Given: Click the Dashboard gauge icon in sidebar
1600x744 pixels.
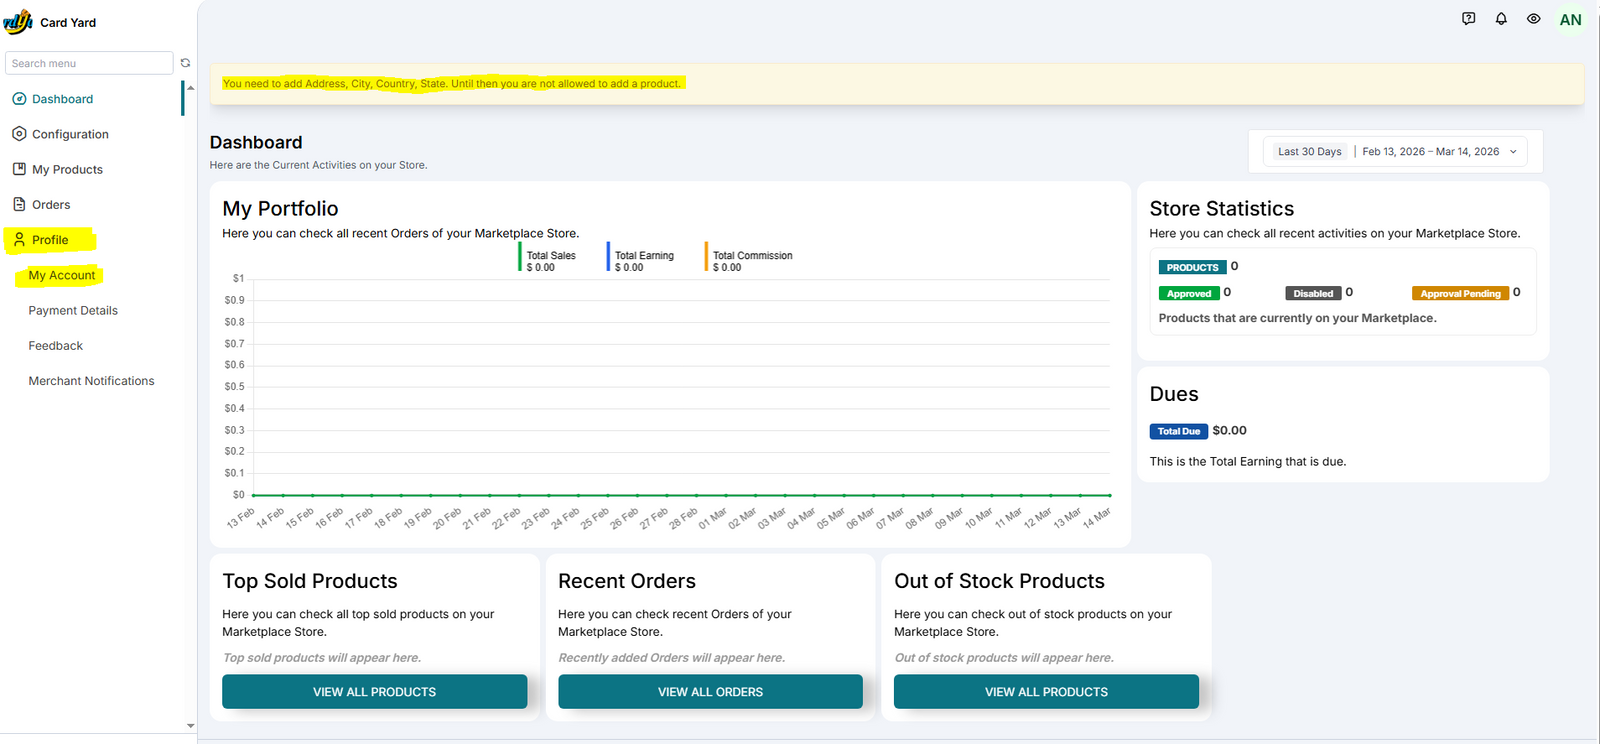Looking at the screenshot, I should click(x=19, y=99).
